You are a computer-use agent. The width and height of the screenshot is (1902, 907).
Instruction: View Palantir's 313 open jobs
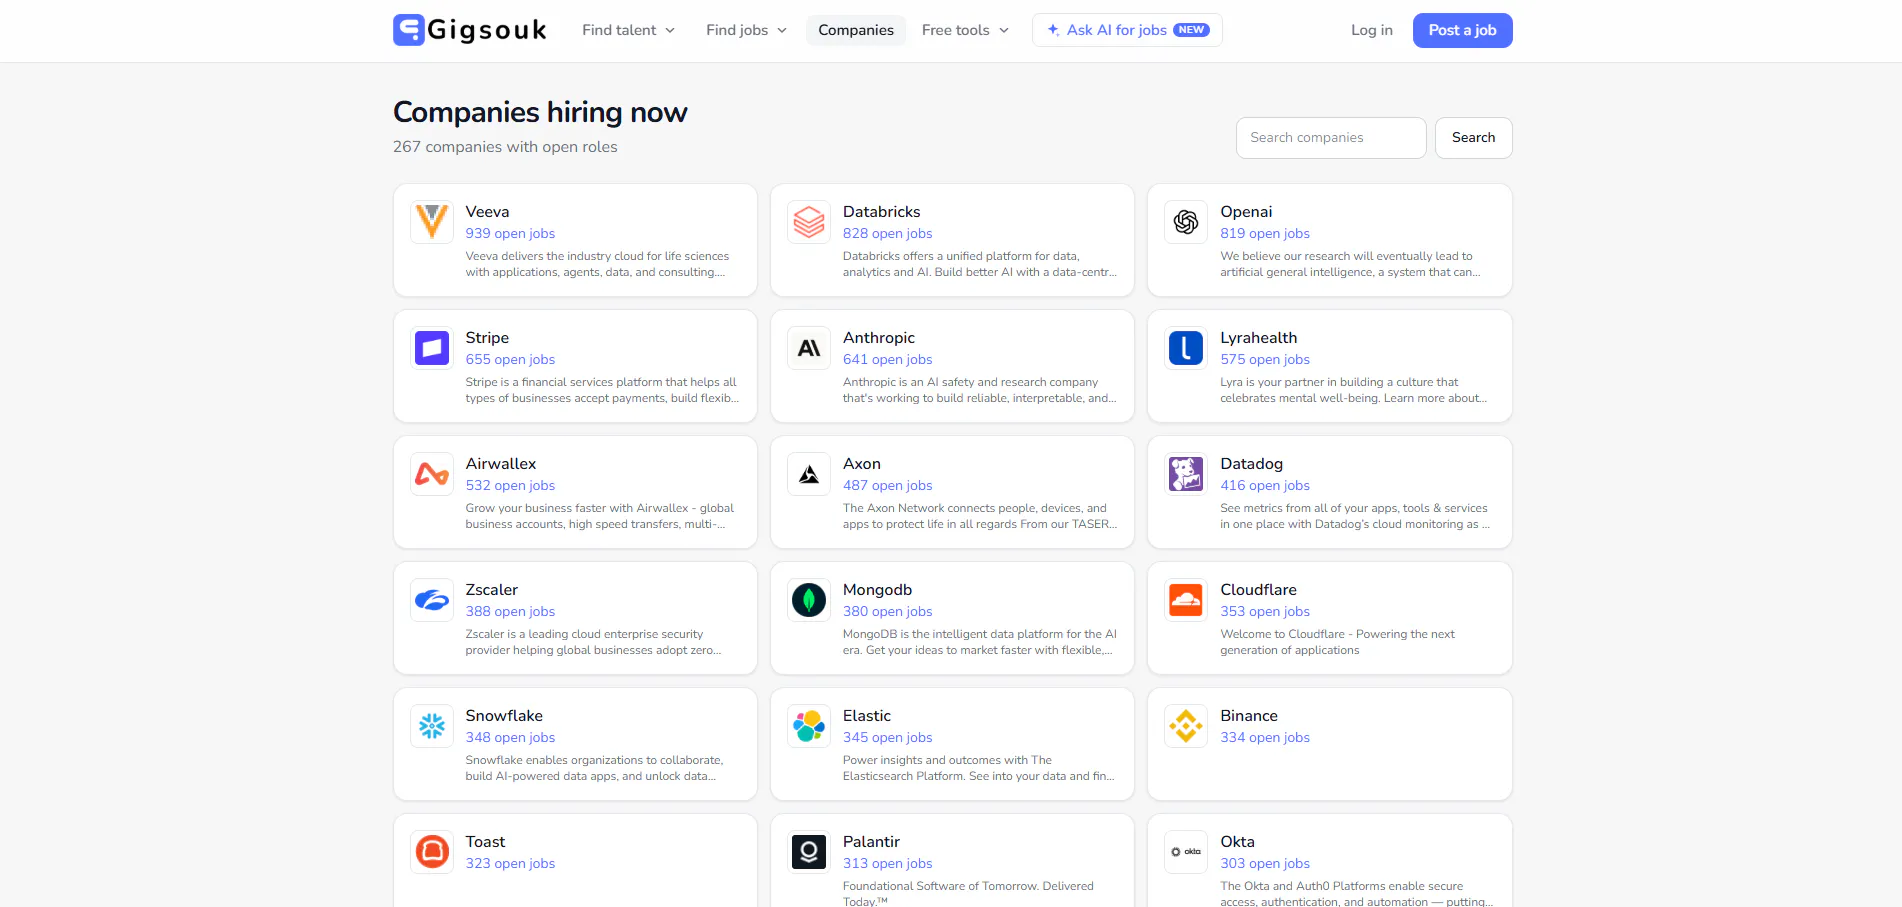[887, 863]
